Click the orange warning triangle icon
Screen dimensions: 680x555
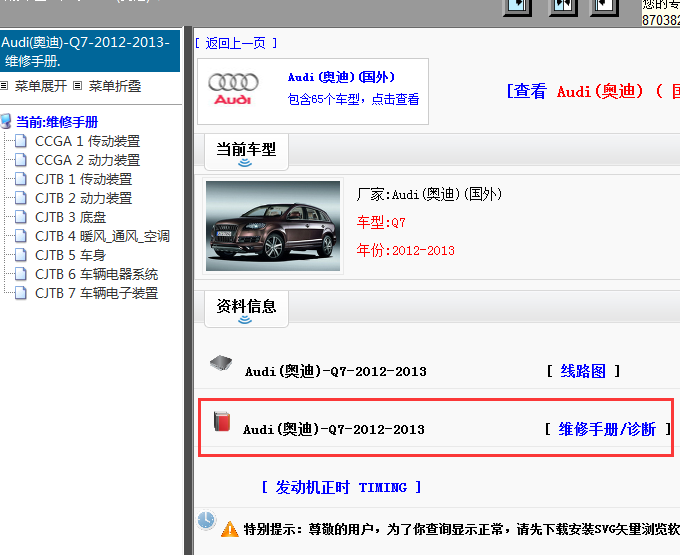pos(229,529)
